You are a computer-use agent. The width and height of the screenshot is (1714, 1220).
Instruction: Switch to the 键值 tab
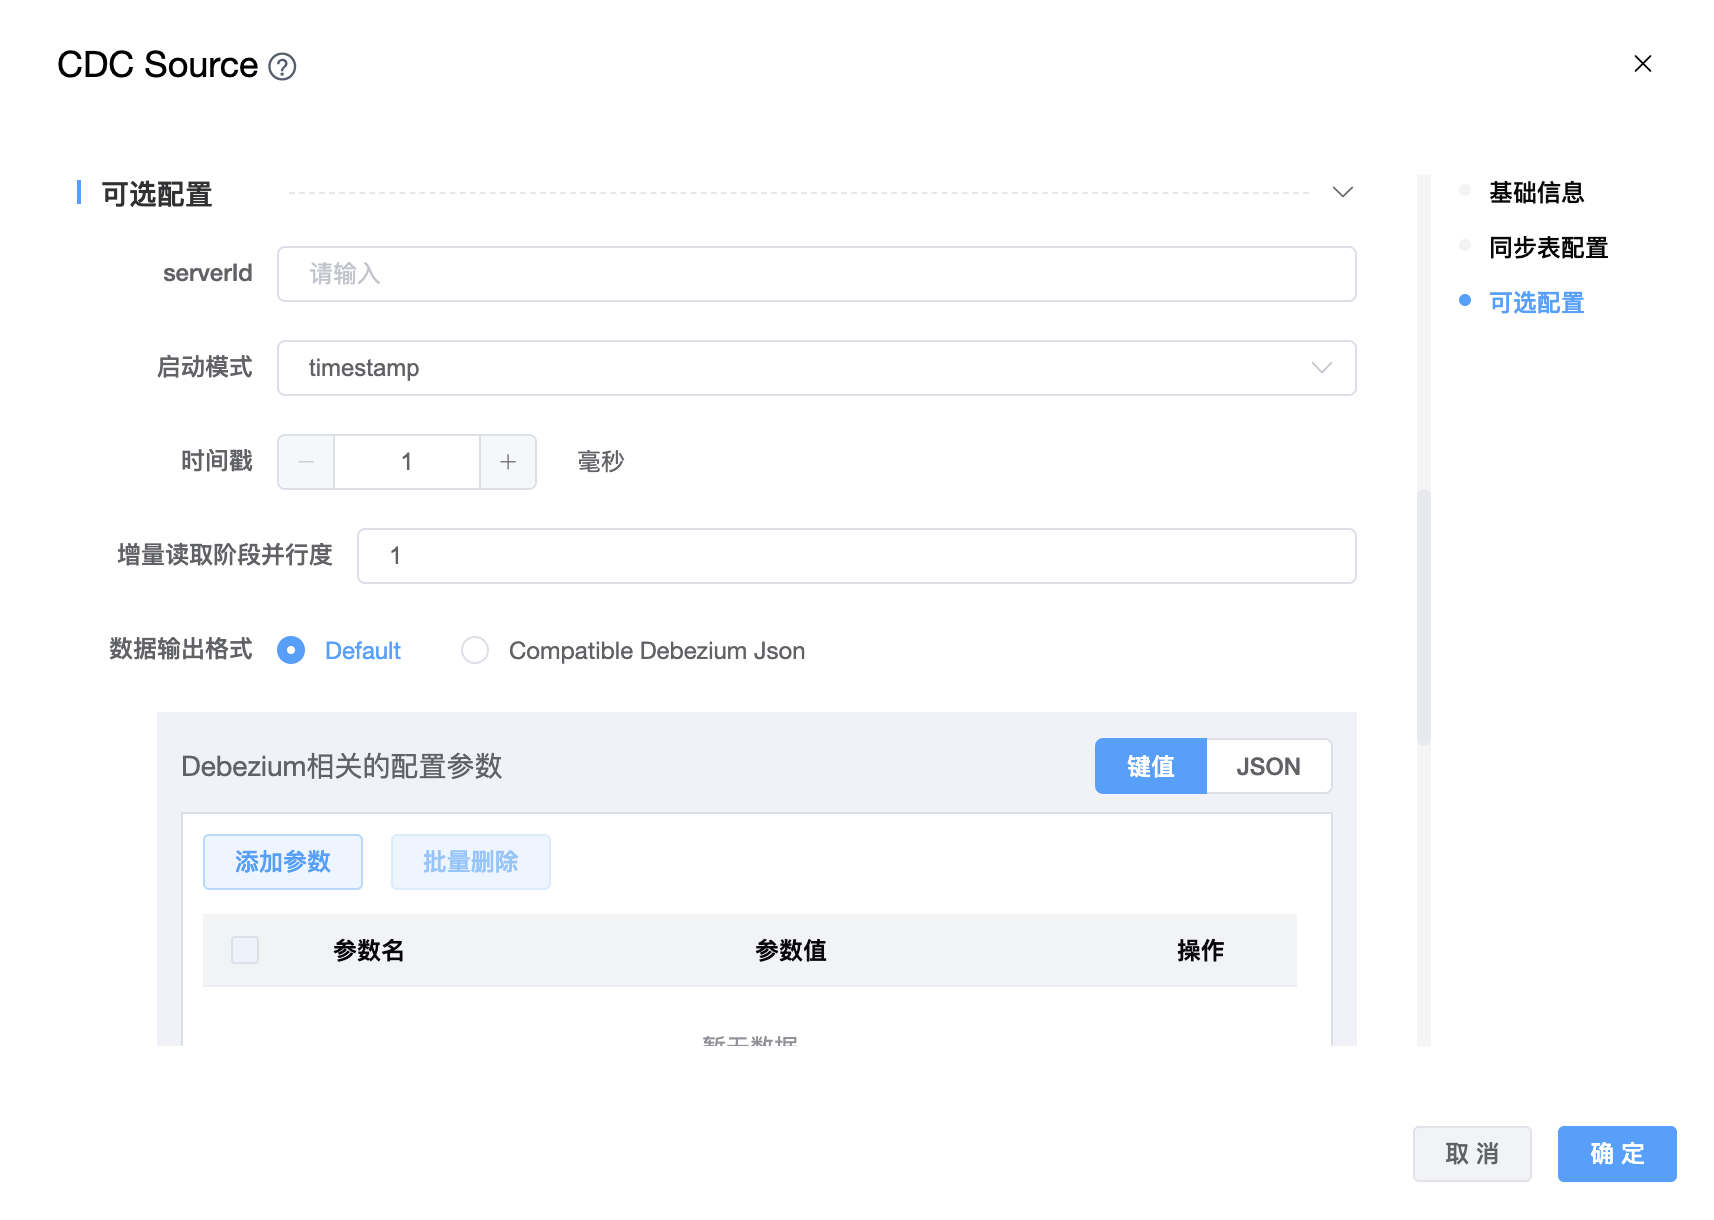pyautogui.click(x=1150, y=767)
